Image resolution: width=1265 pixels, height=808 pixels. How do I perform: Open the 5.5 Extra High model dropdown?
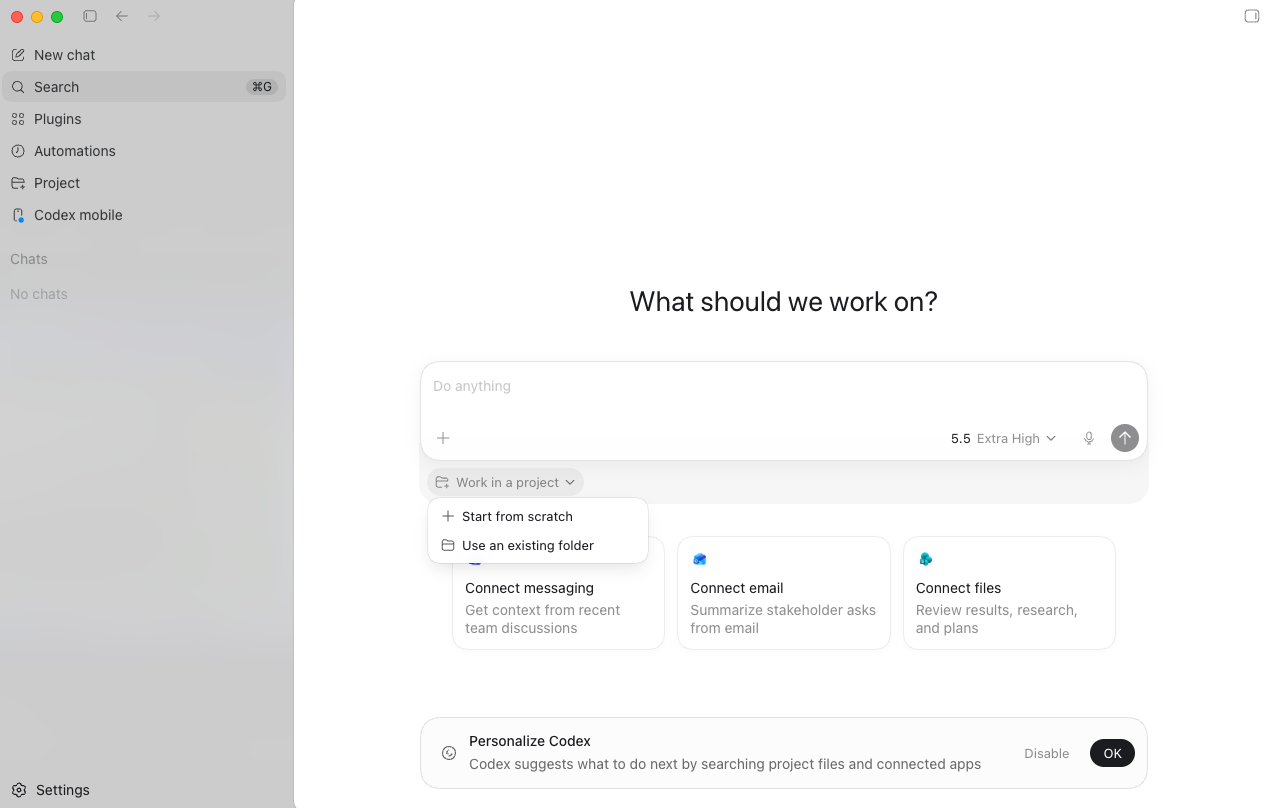1003,438
